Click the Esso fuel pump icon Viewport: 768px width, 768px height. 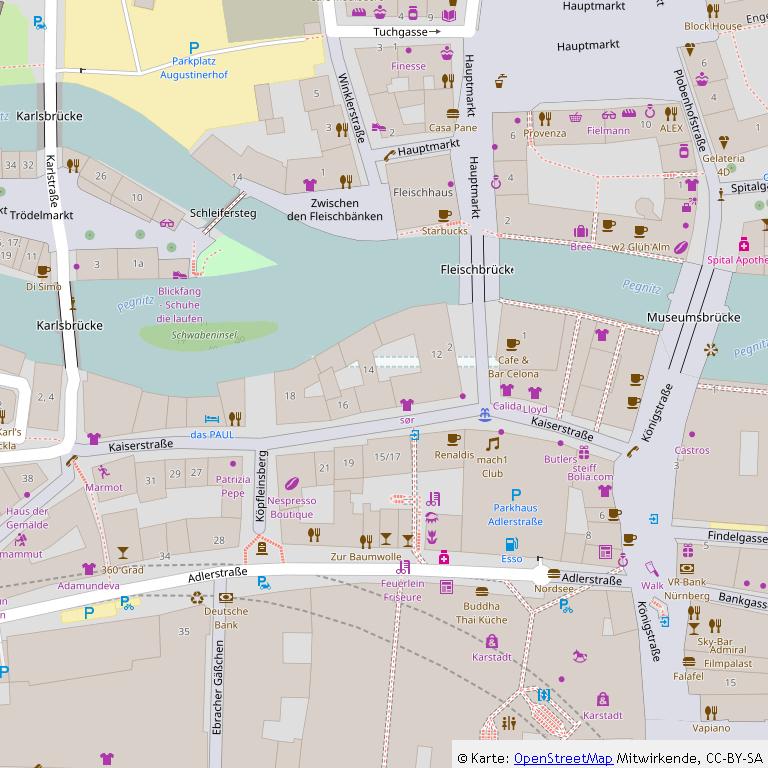pyautogui.click(x=511, y=544)
